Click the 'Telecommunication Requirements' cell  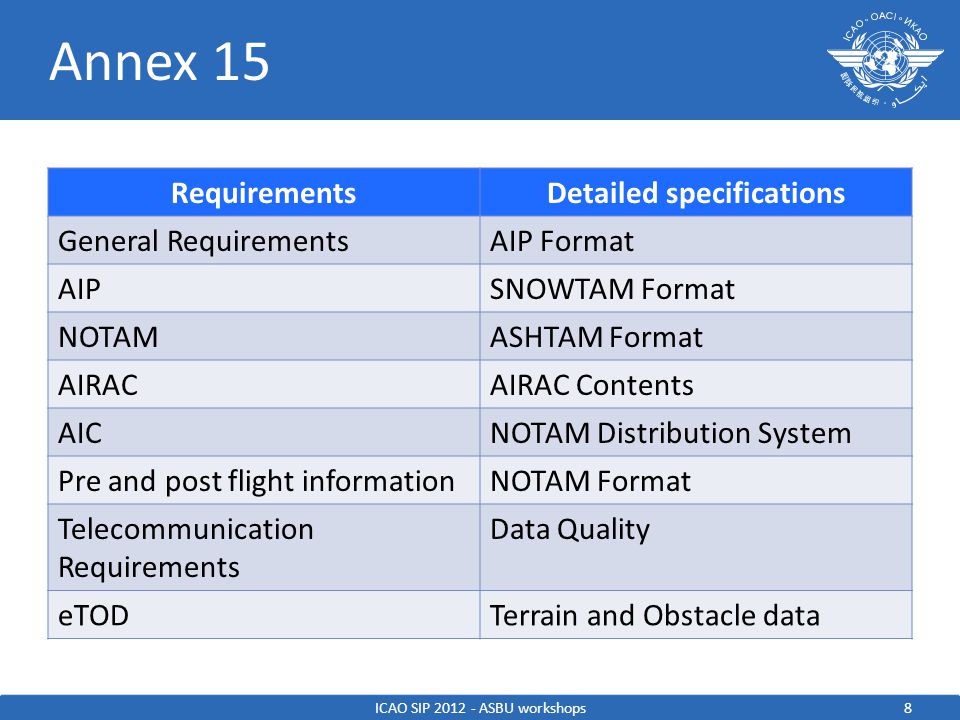click(264, 547)
